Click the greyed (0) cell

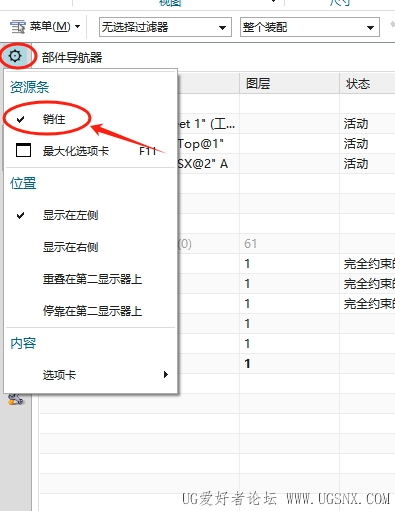185,244
